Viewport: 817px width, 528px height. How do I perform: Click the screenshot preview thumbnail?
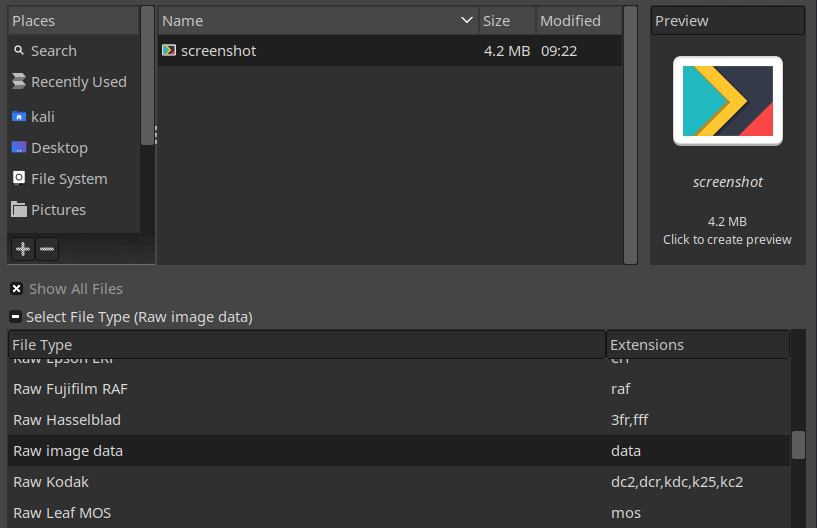[727, 101]
